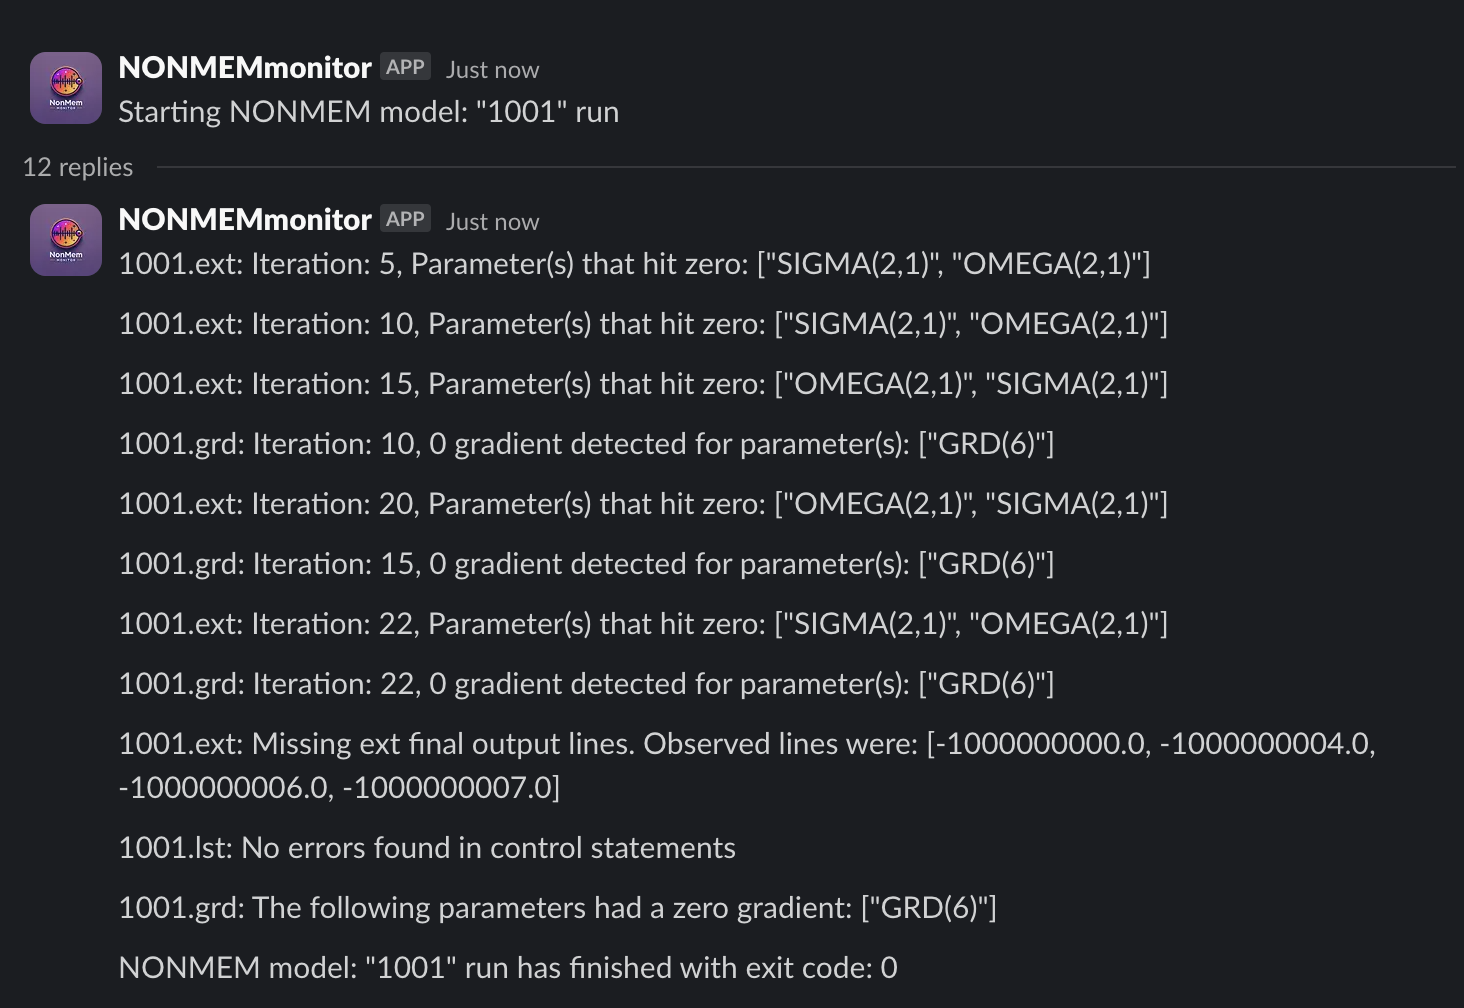Viewport: 1464px width, 1008px height.
Task: Click the purple avatar of the starting message
Action: tap(65, 87)
